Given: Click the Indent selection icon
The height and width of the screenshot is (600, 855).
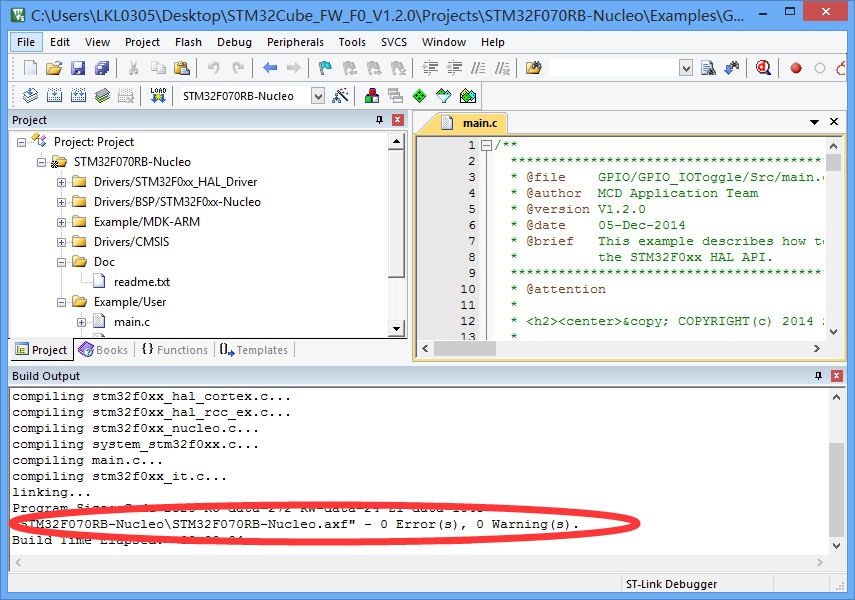Looking at the screenshot, I should (430, 68).
